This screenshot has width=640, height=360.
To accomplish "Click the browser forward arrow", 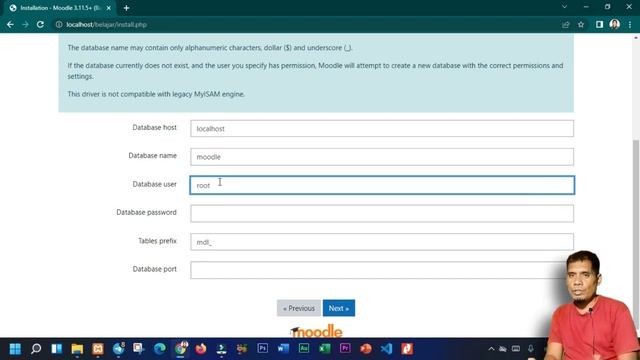I will [x=25, y=24].
